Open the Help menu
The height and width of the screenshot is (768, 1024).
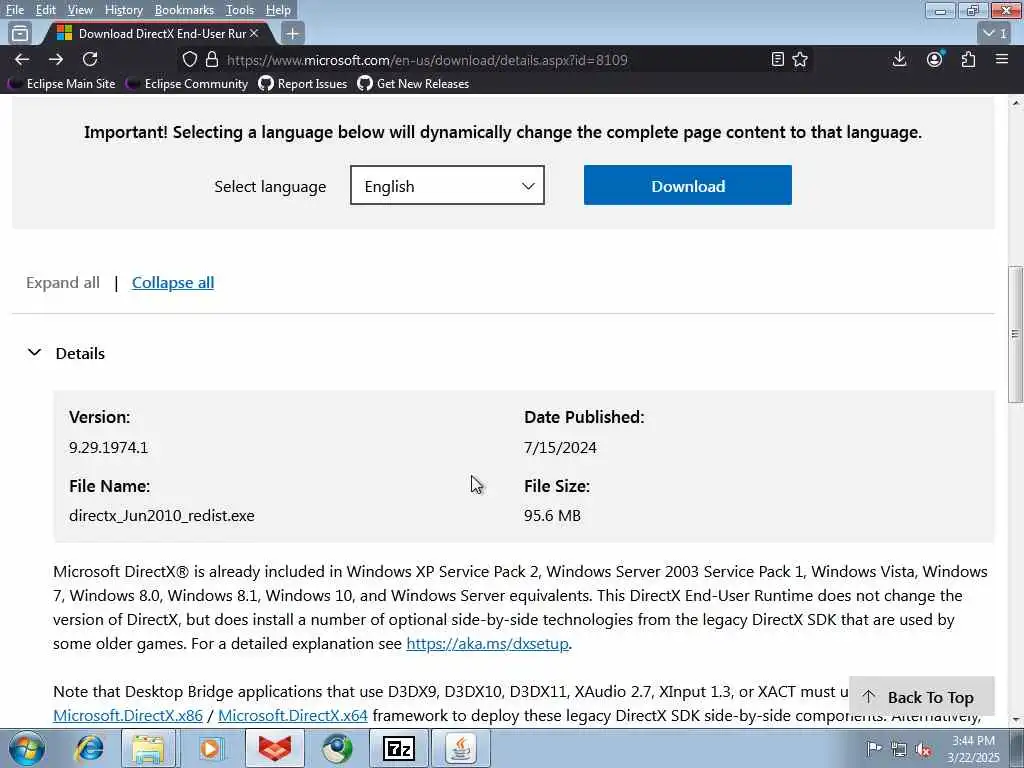click(x=278, y=10)
